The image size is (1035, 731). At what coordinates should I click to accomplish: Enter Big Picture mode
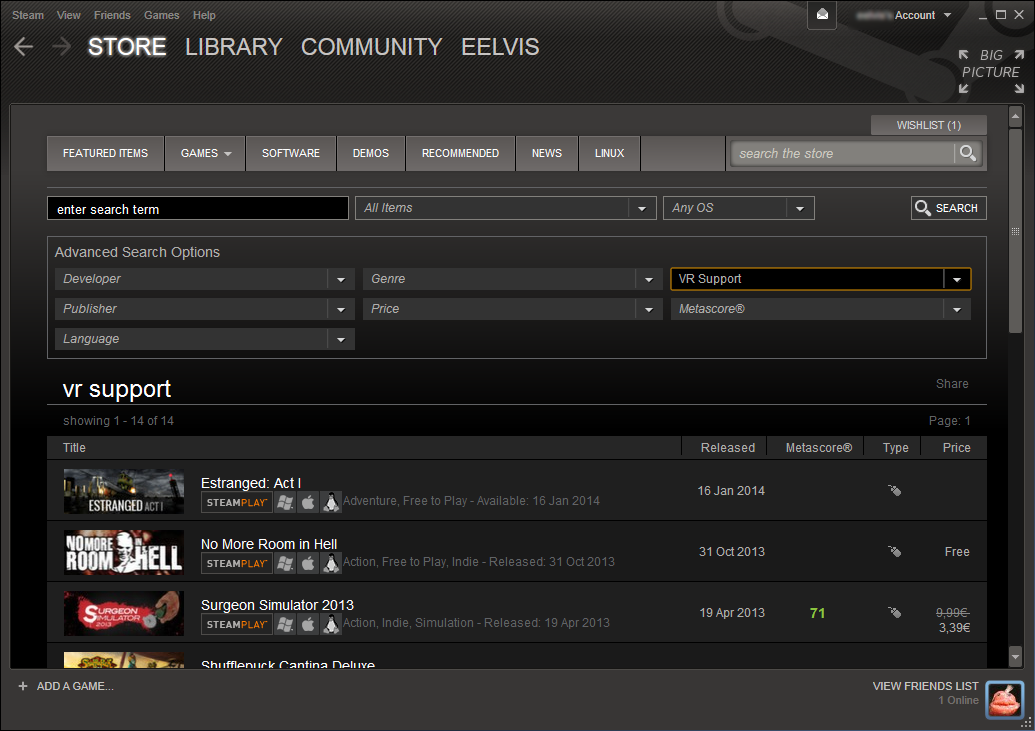click(x=991, y=71)
